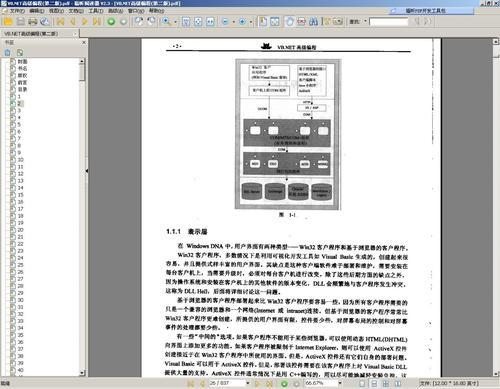Click the email/globe icon after Print
The width and height of the screenshot is (500, 389).
pos(44,22)
